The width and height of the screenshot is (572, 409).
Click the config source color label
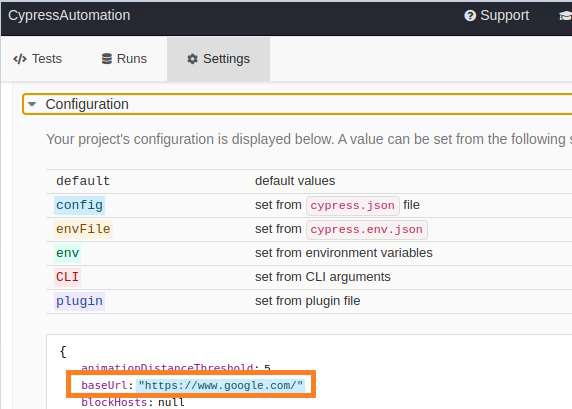coord(80,205)
